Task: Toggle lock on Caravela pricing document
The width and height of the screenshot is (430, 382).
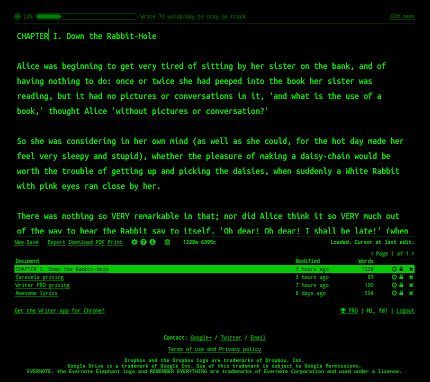Action: point(401,277)
